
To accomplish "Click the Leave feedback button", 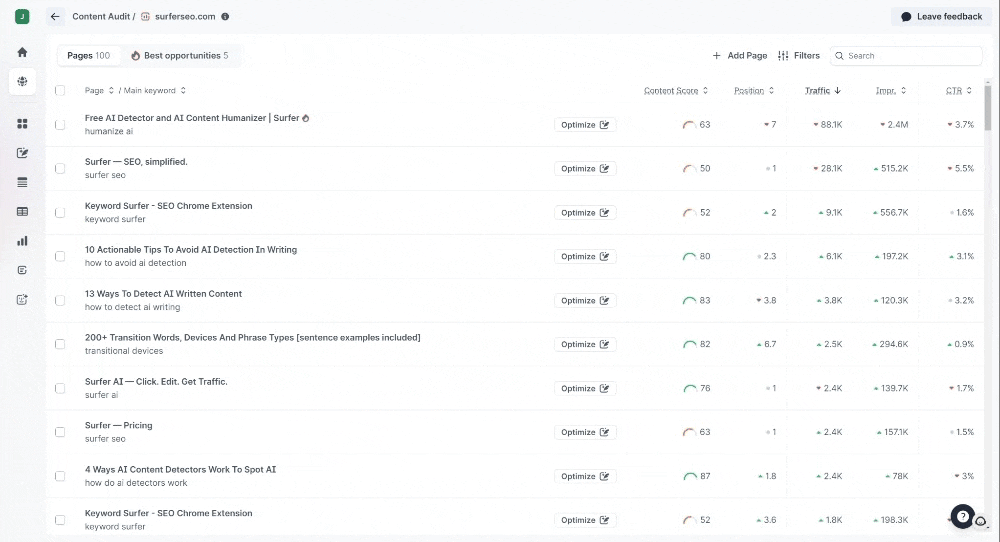I will 940,17.
